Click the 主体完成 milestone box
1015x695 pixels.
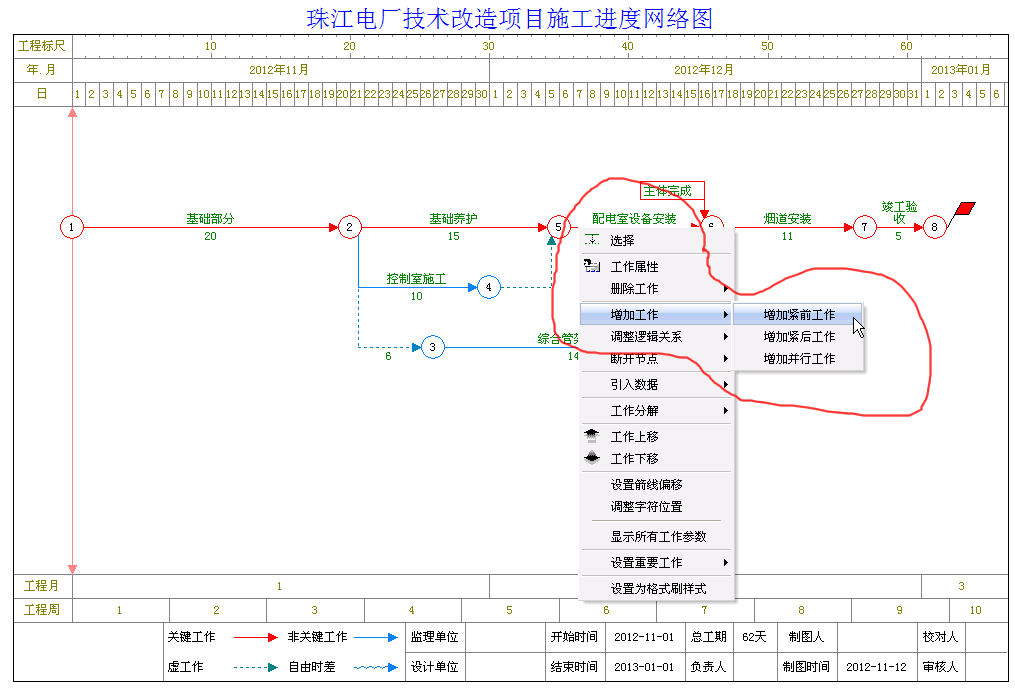coord(672,191)
